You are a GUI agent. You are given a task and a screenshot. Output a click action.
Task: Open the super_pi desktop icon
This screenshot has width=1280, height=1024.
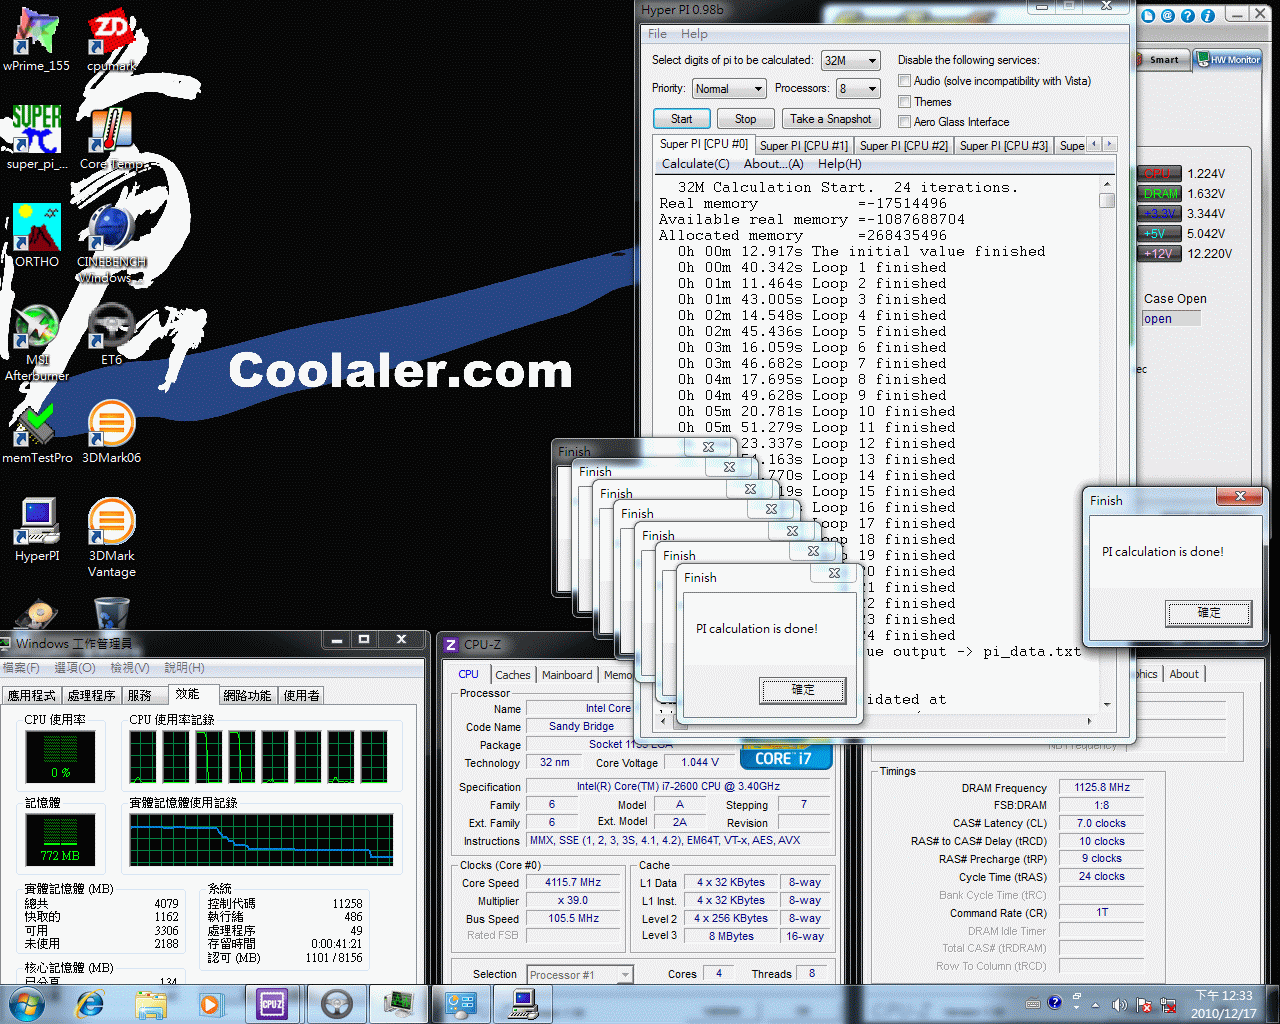coord(37,138)
